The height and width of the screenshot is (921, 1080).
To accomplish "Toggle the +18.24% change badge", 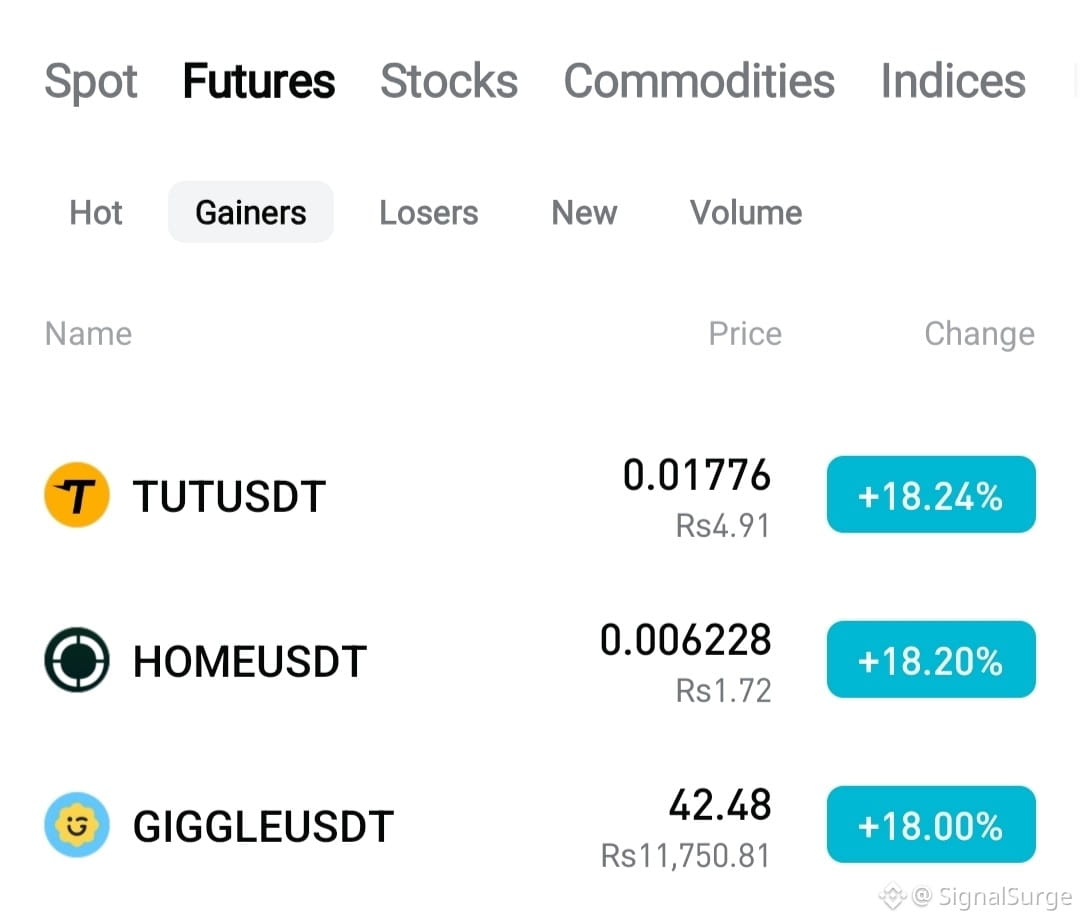I will 931,495.
